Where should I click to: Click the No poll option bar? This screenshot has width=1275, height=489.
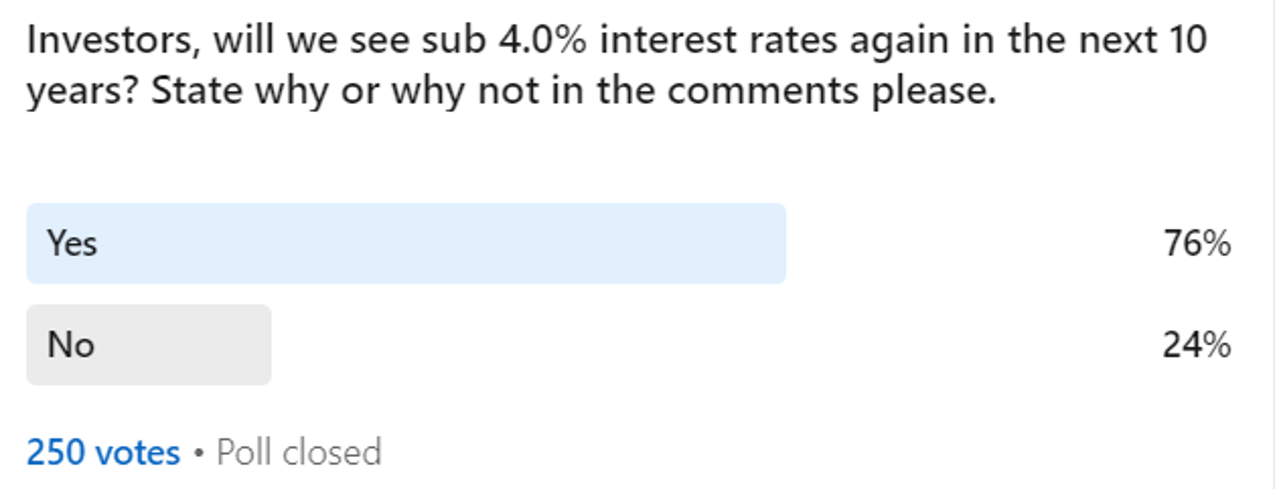pyautogui.click(x=148, y=345)
